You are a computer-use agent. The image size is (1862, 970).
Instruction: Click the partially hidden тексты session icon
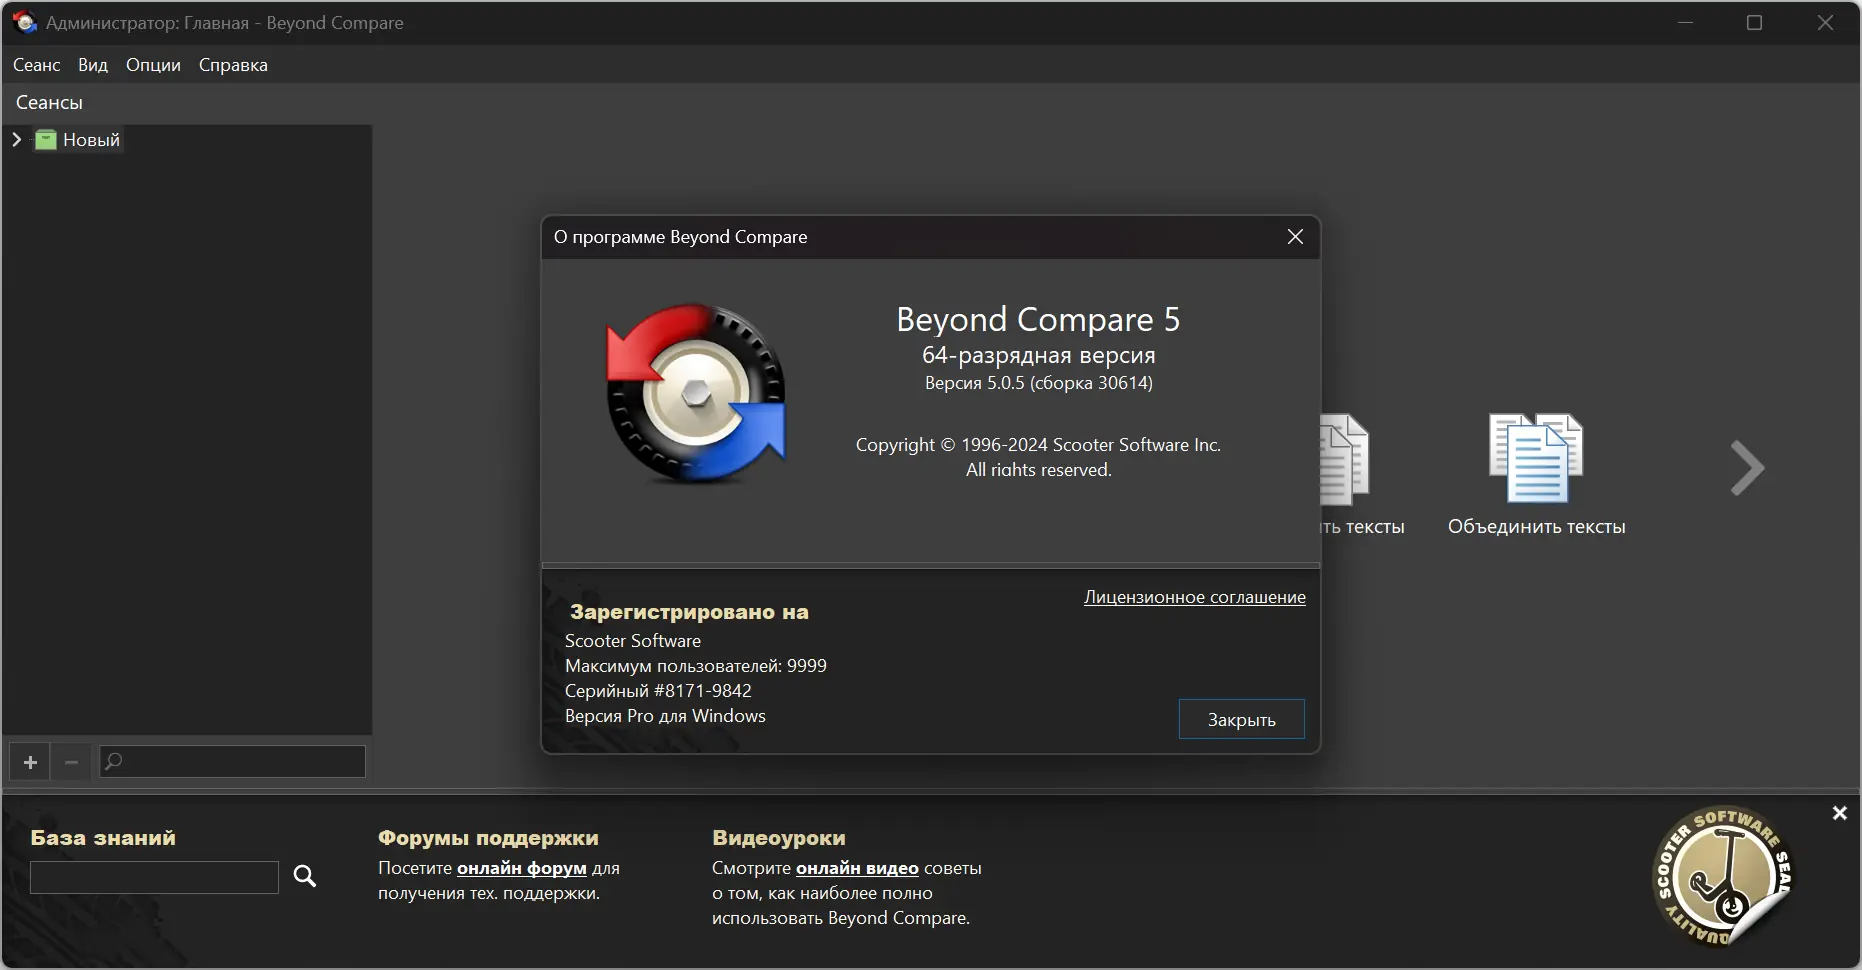pyautogui.click(x=1344, y=460)
